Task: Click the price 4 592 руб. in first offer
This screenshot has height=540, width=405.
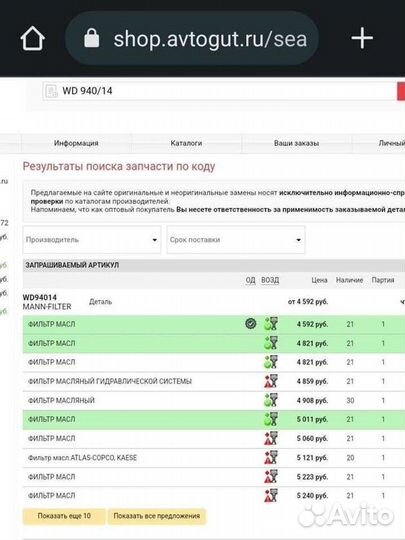Action: pyautogui.click(x=312, y=324)
